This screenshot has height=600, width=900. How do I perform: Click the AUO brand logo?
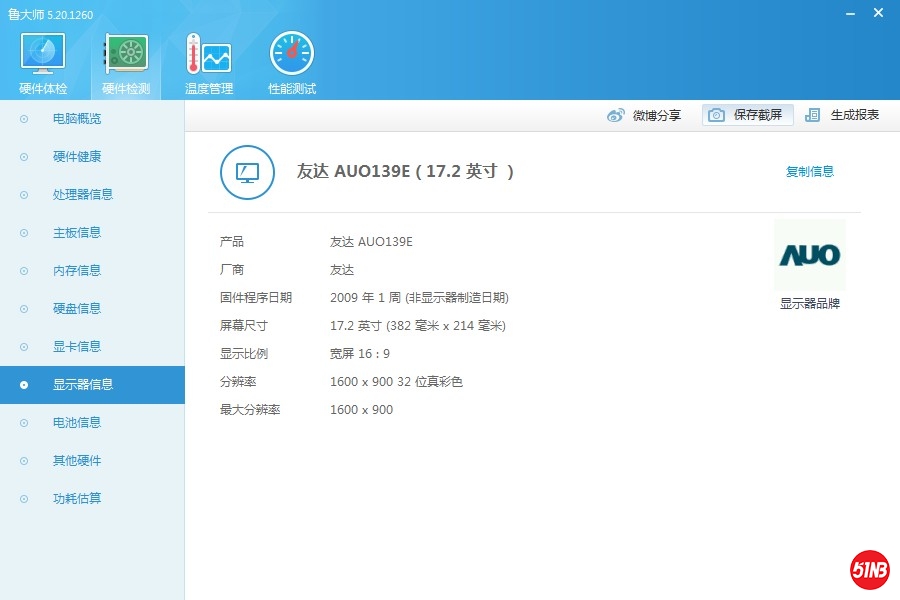coord(809,255)
